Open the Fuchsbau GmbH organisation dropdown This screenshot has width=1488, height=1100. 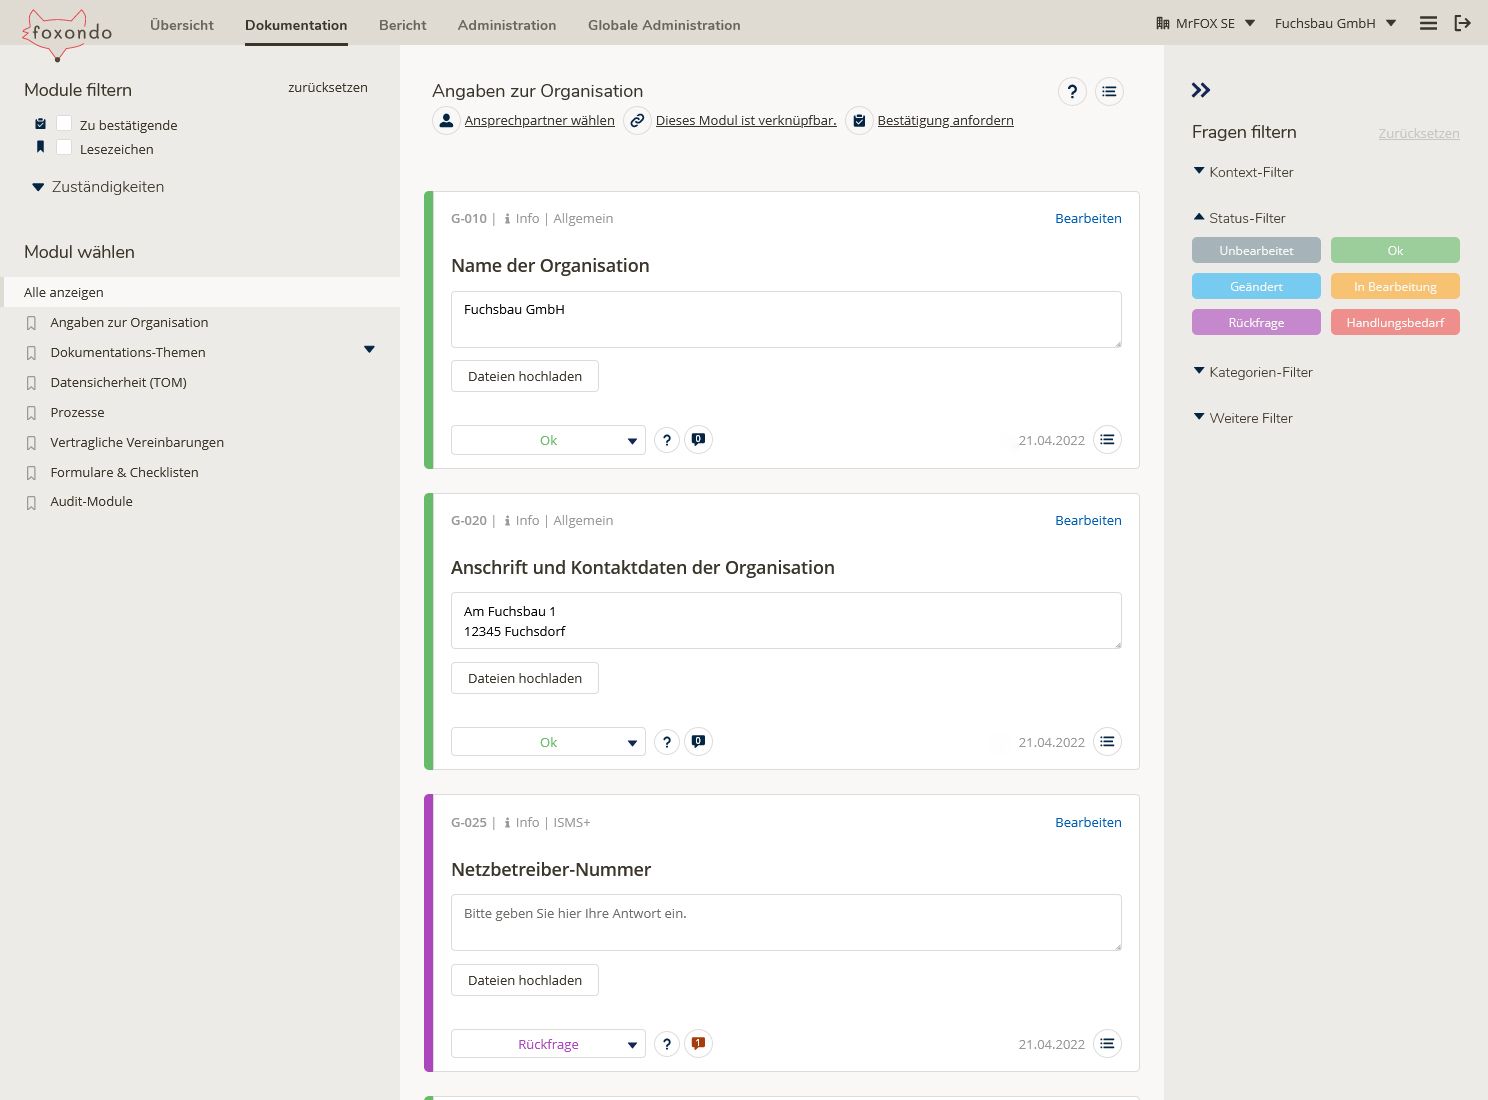click(x=1335, y=23)
